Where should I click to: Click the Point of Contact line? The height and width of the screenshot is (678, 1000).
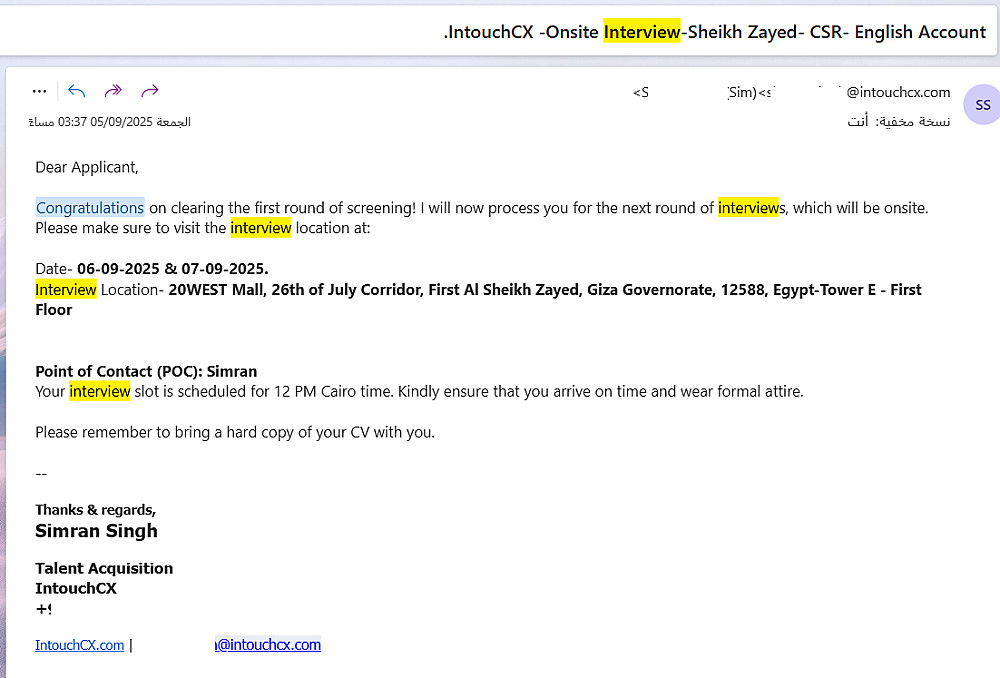coord(146,371)
